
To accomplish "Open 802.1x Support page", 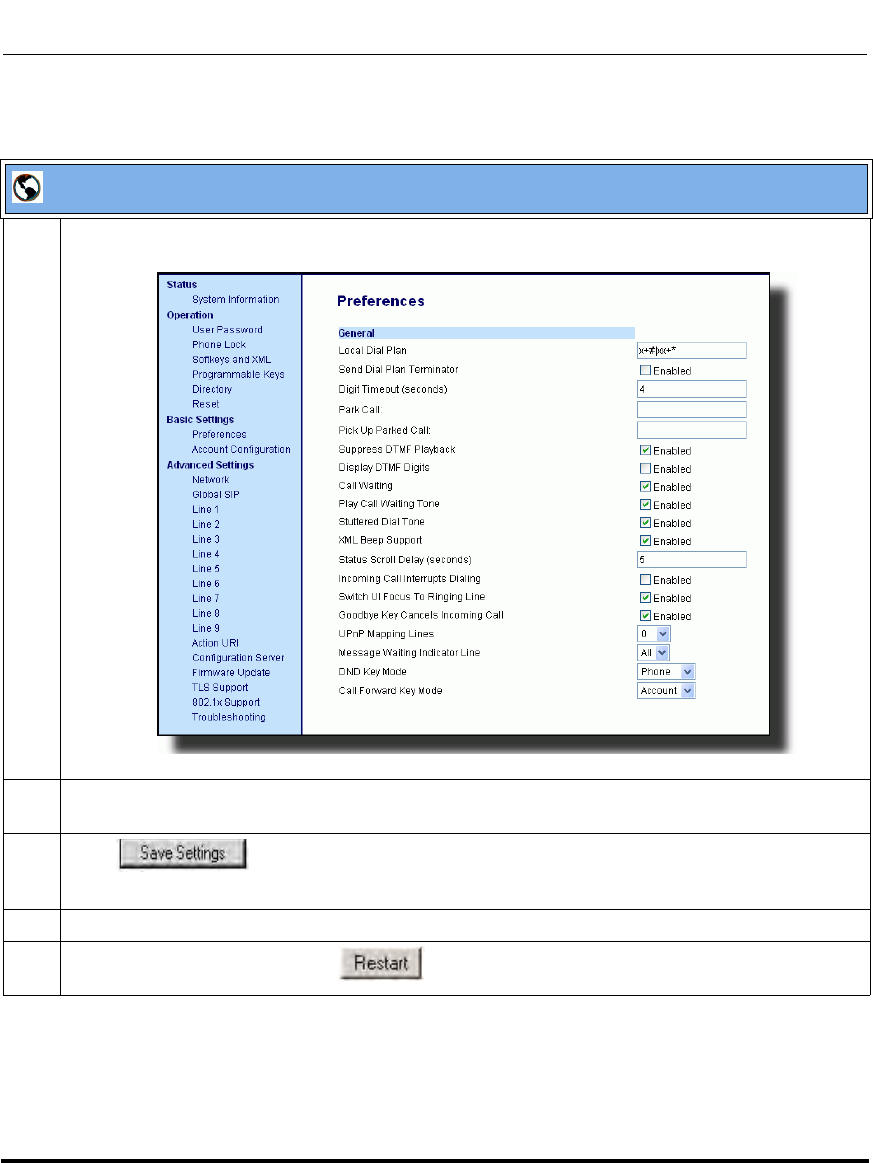I will click(x=225, y=702).
